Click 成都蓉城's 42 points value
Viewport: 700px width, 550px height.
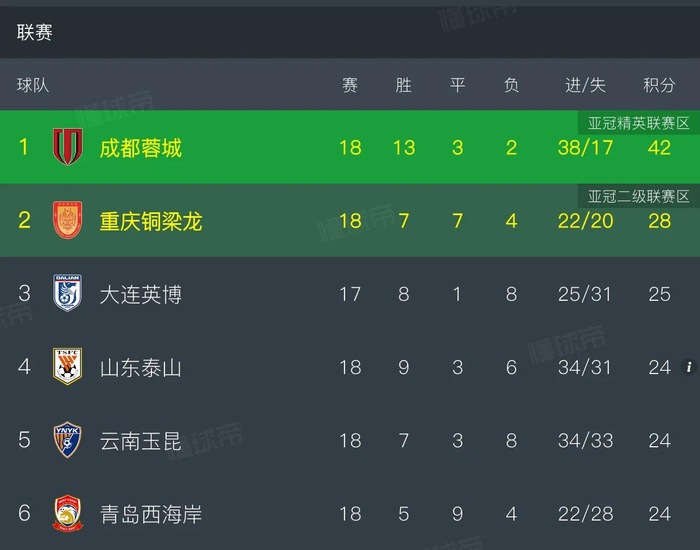(x=659, y=148)
